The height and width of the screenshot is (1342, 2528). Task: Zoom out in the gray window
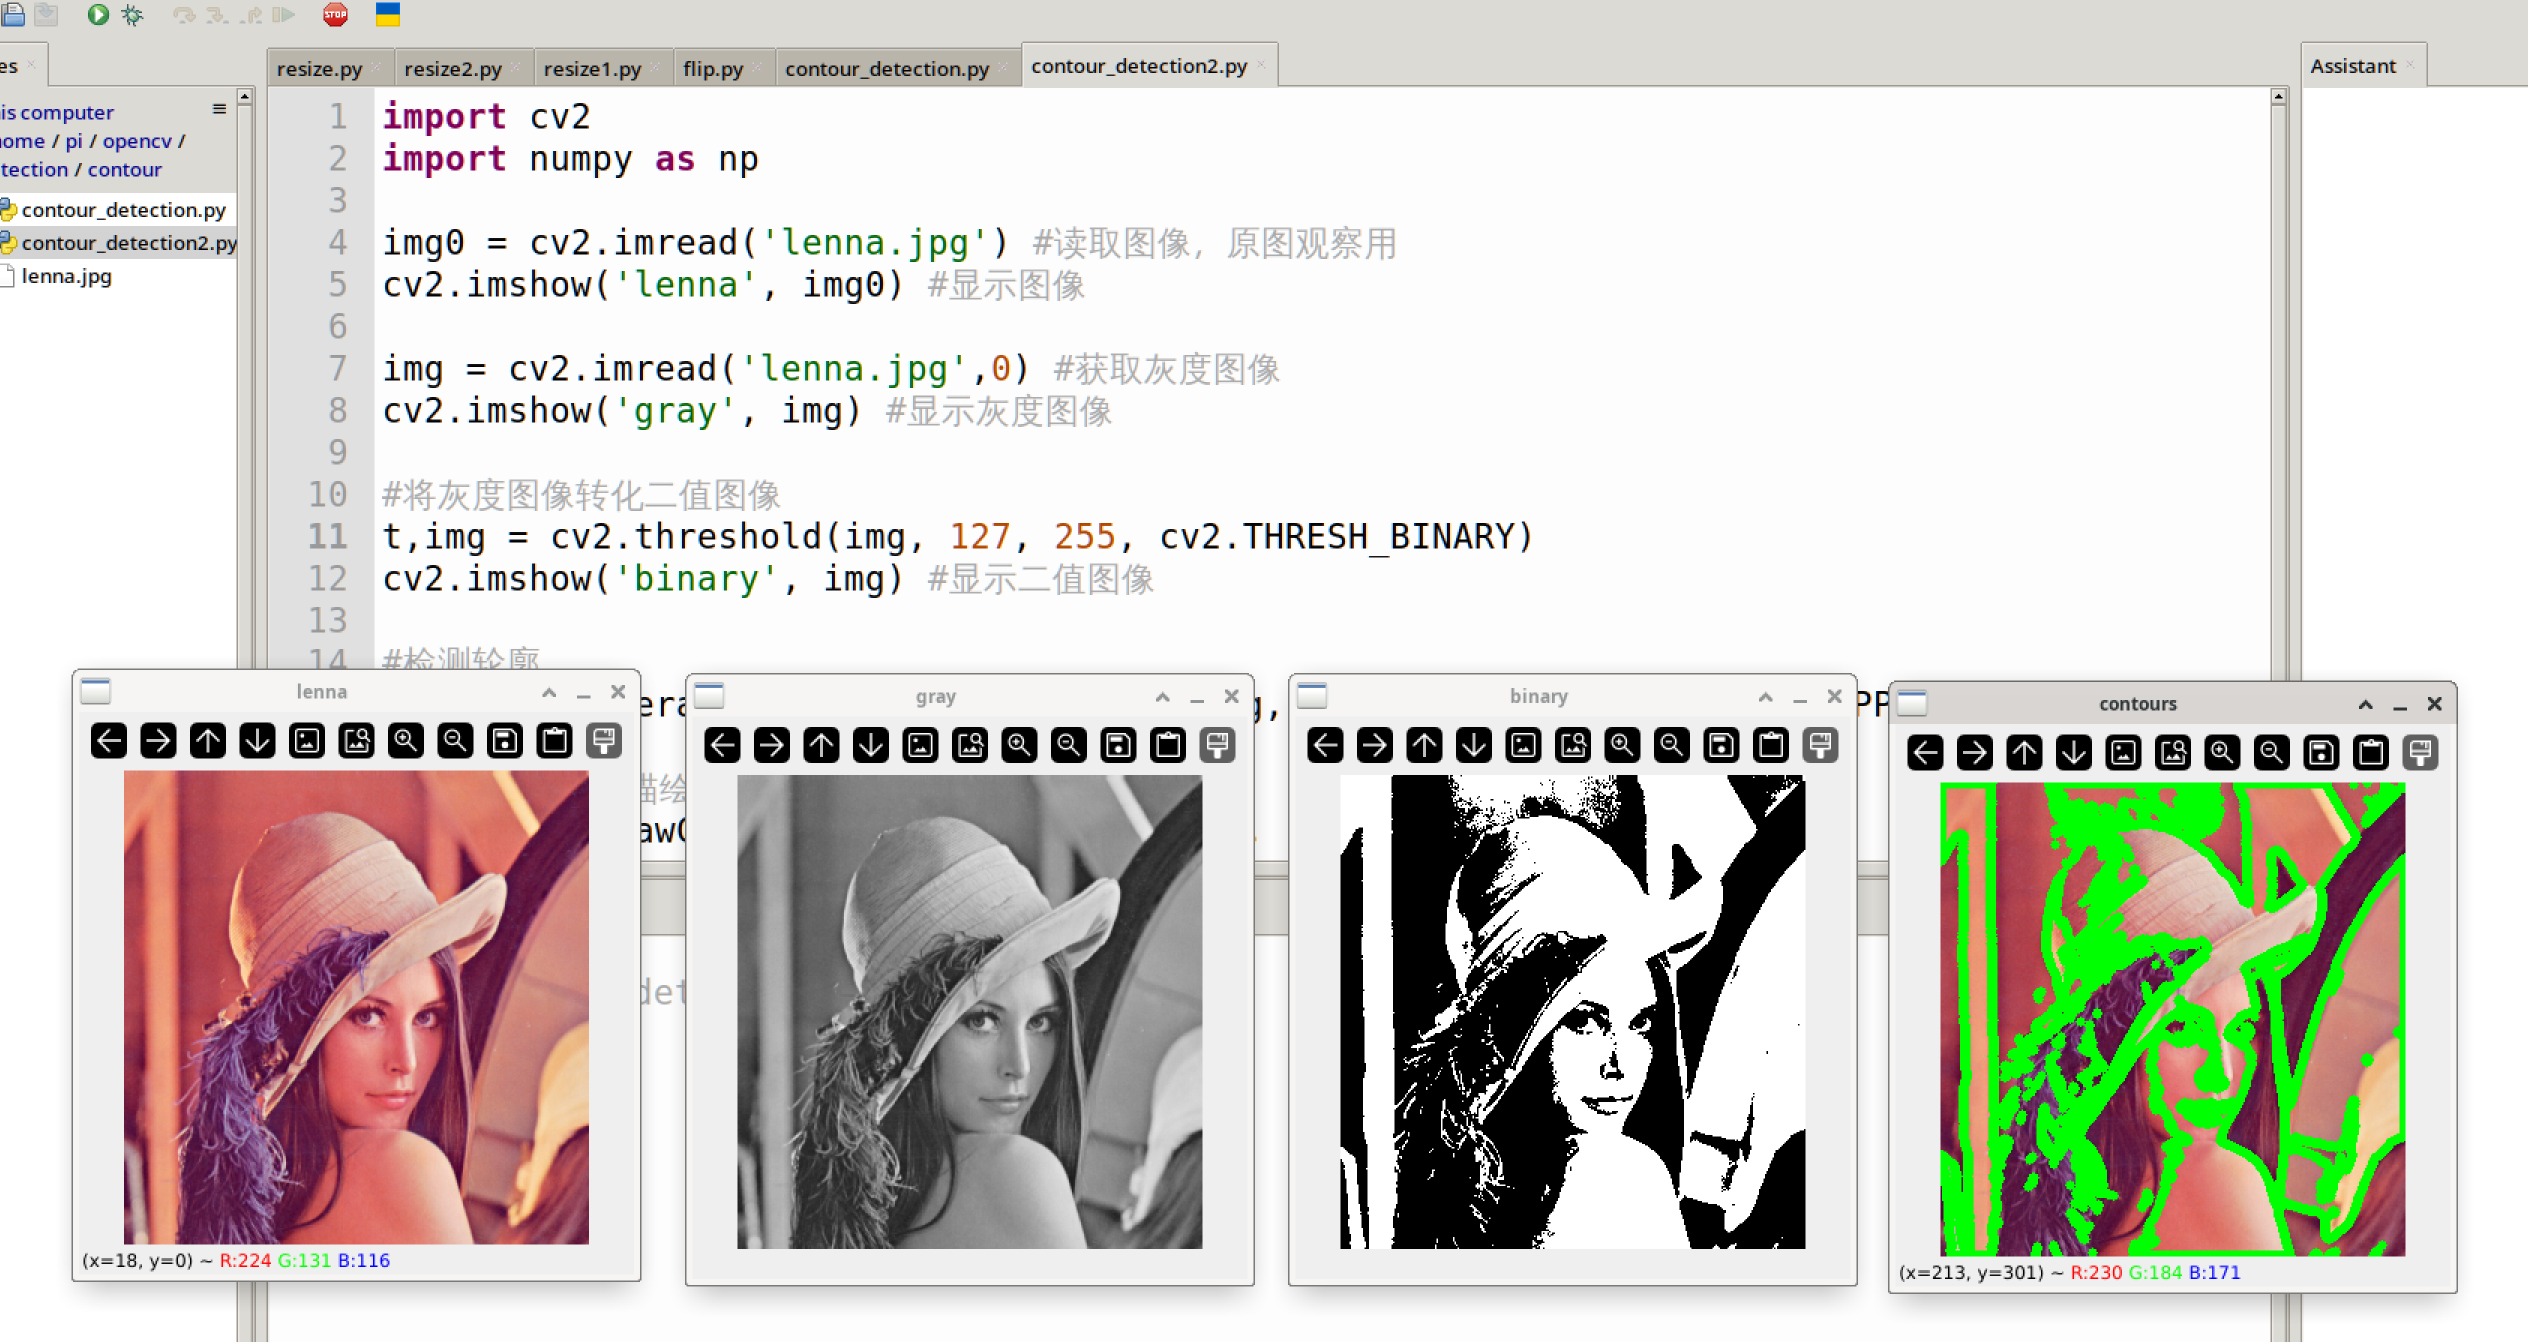click(x=1069, y=745)
